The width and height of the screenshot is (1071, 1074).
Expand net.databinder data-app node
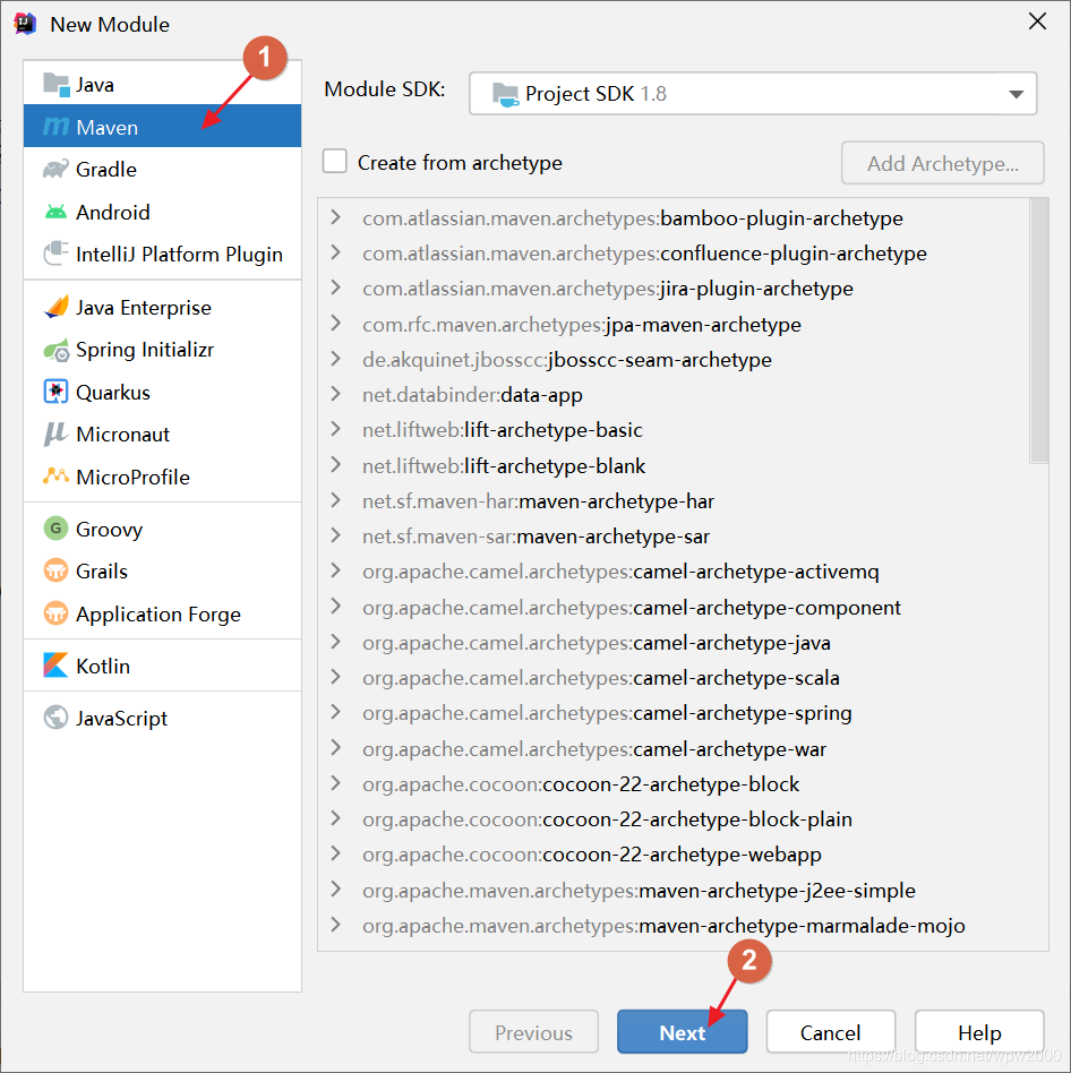336,394
